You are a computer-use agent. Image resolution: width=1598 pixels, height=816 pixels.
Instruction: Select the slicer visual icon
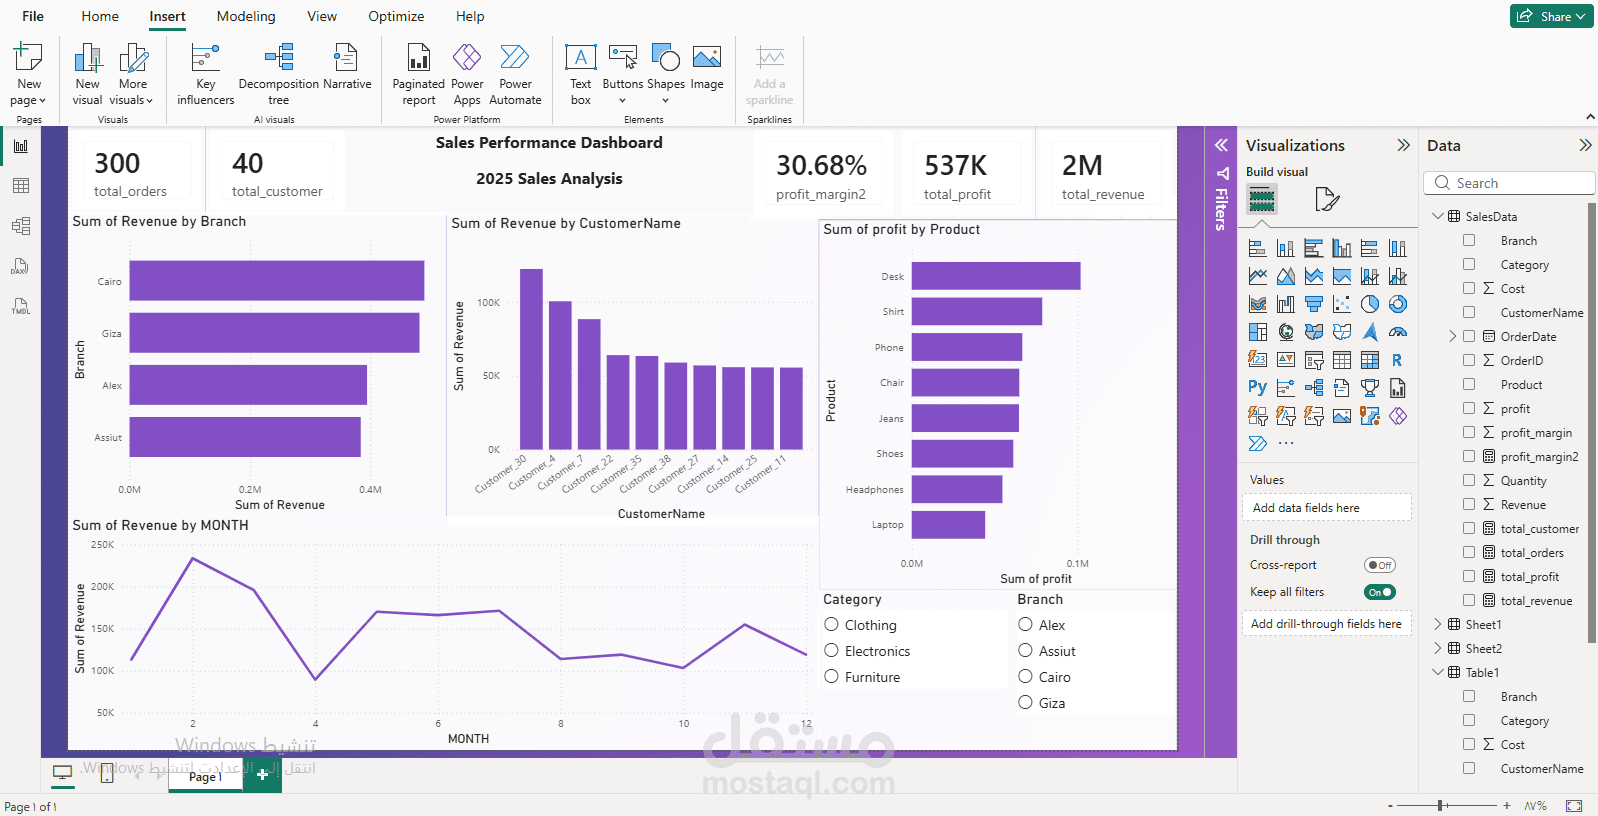[x=1314, y=360]
